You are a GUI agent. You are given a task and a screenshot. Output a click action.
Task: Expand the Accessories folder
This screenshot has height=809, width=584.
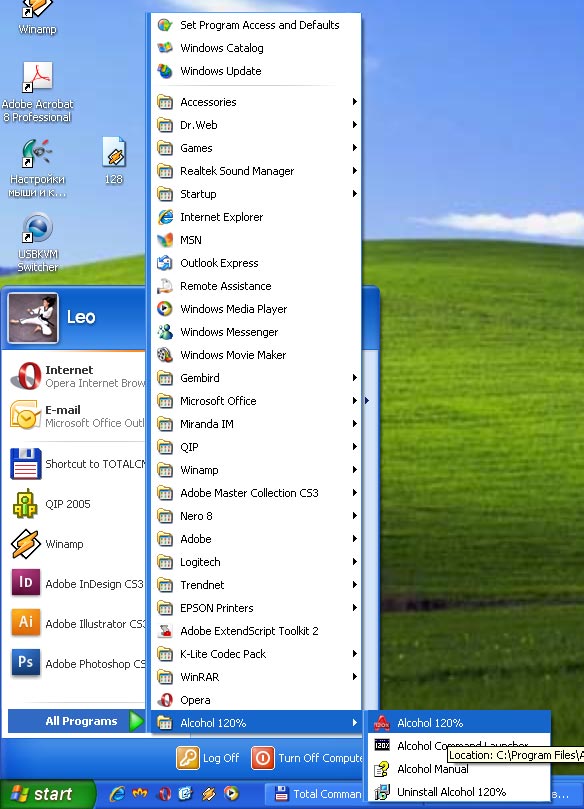point(256,102)
